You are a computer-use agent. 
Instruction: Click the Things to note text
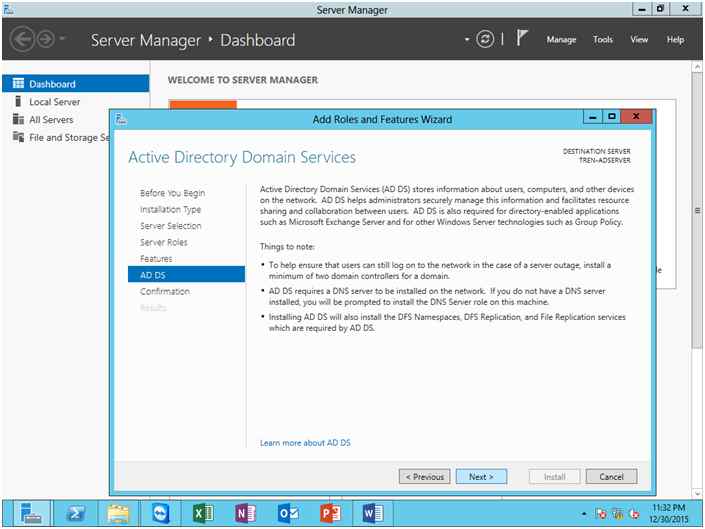(287, 246)
